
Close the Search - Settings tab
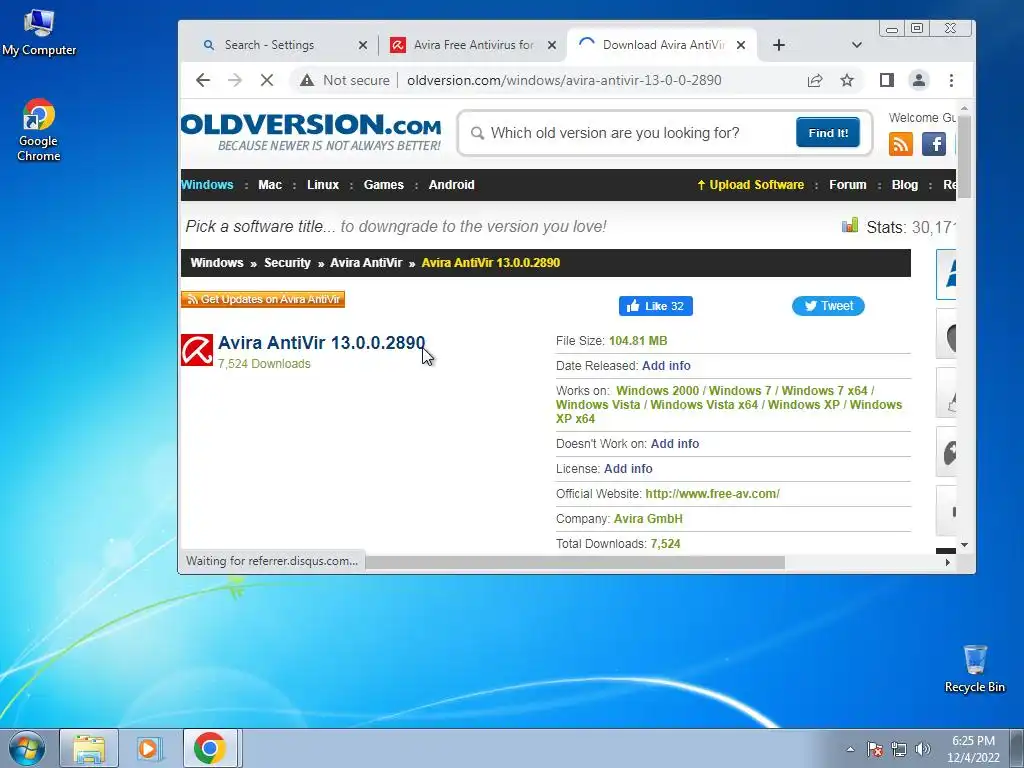(363, 45)
